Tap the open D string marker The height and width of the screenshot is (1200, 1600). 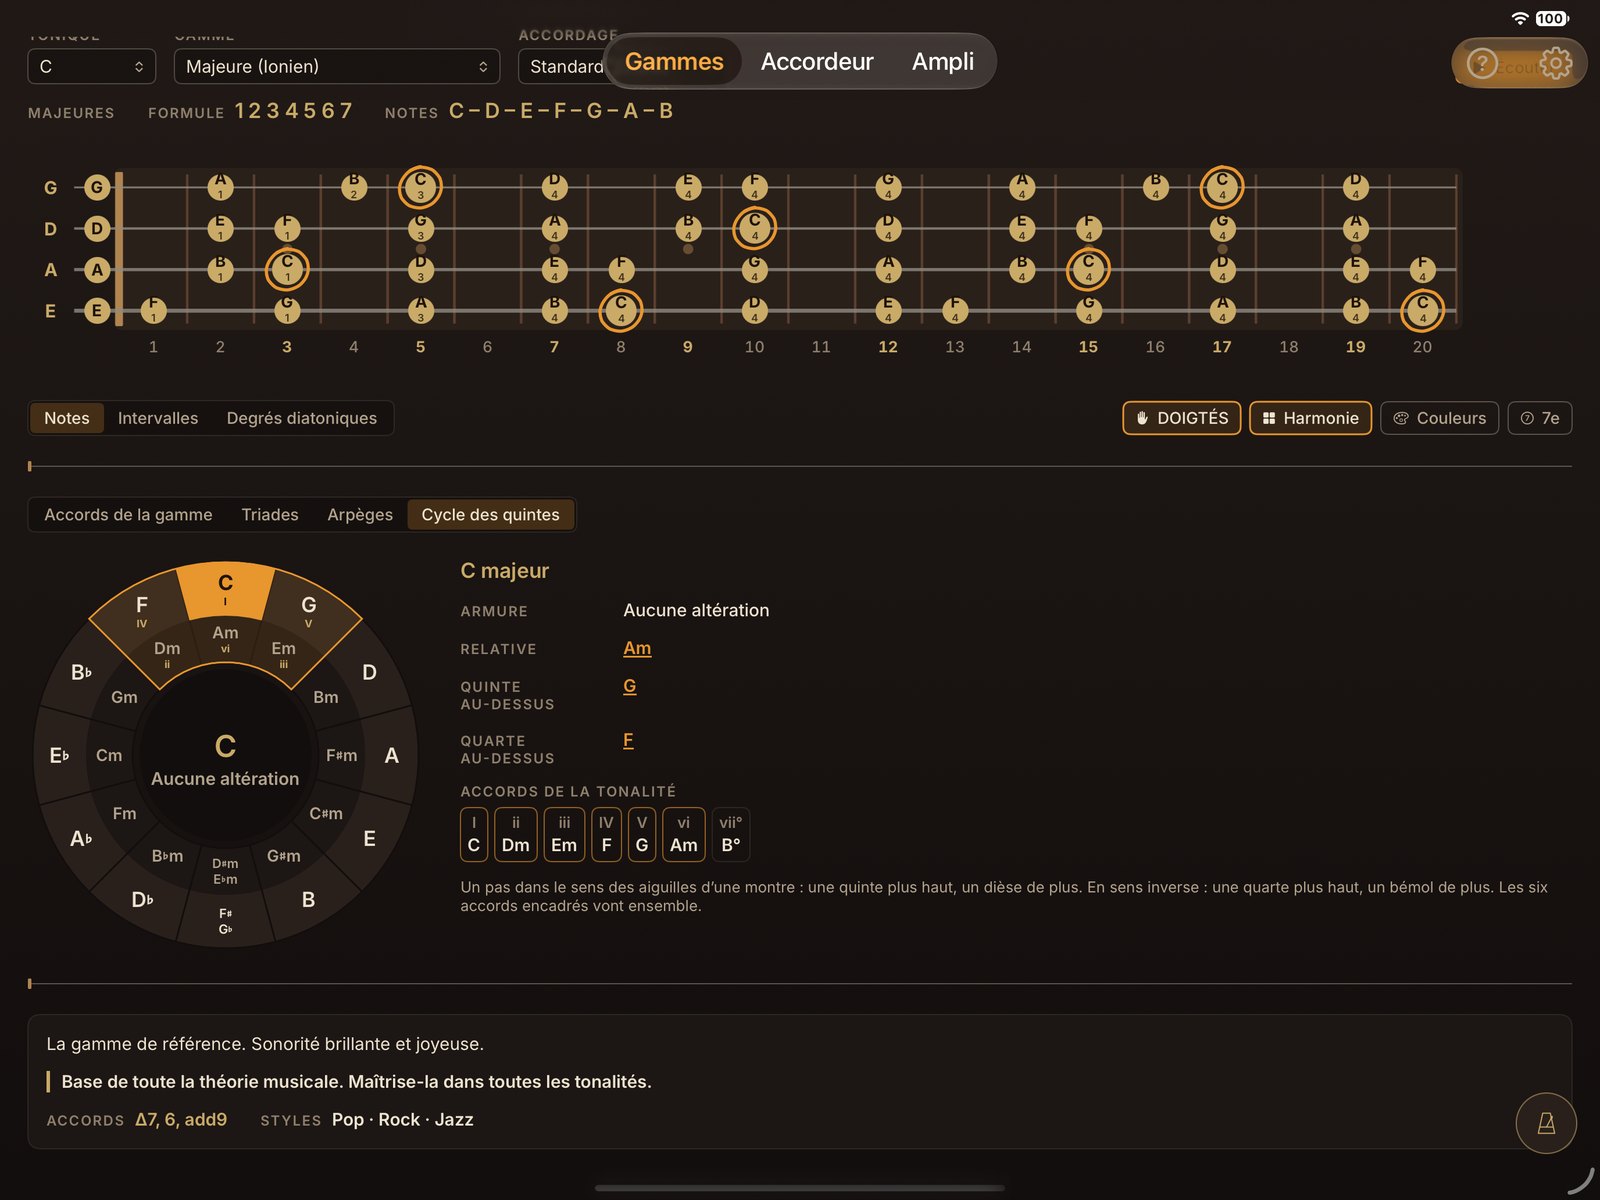pos(97,228)
